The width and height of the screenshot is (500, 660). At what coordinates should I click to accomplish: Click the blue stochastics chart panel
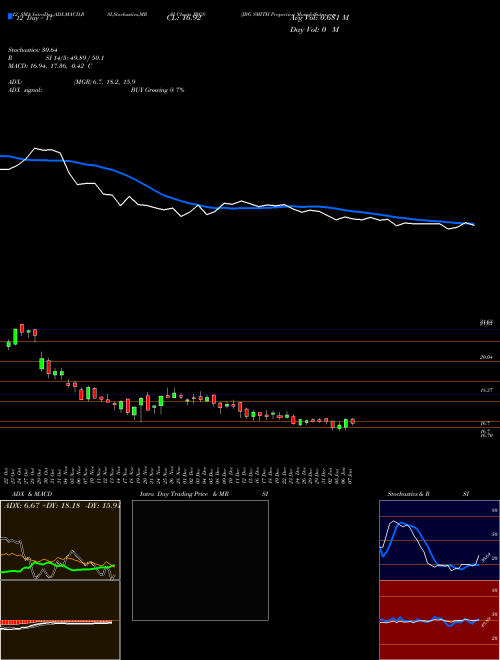tap(439, 540)
